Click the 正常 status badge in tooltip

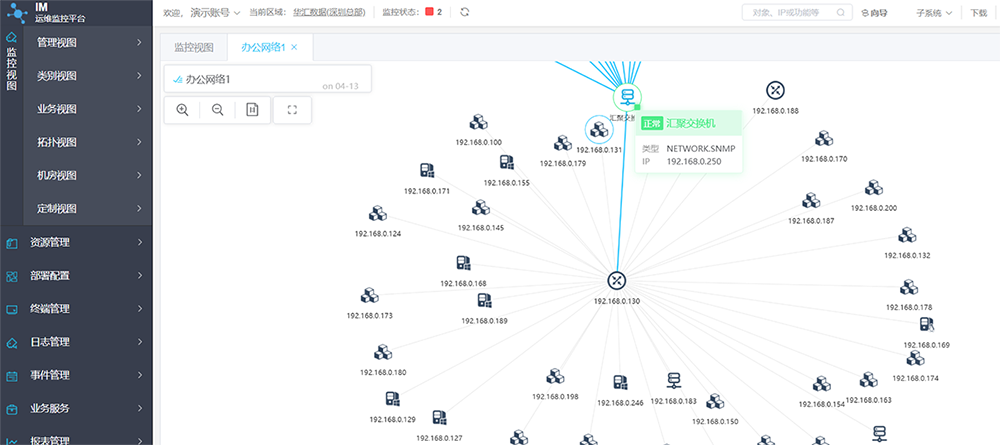pos(651,124)
